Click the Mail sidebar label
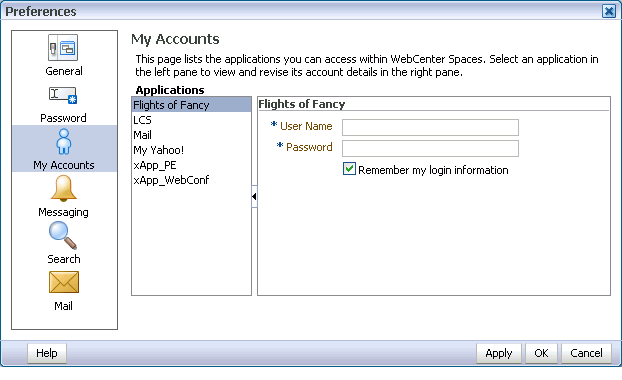622x380 pixels. [x=63, y=306]
